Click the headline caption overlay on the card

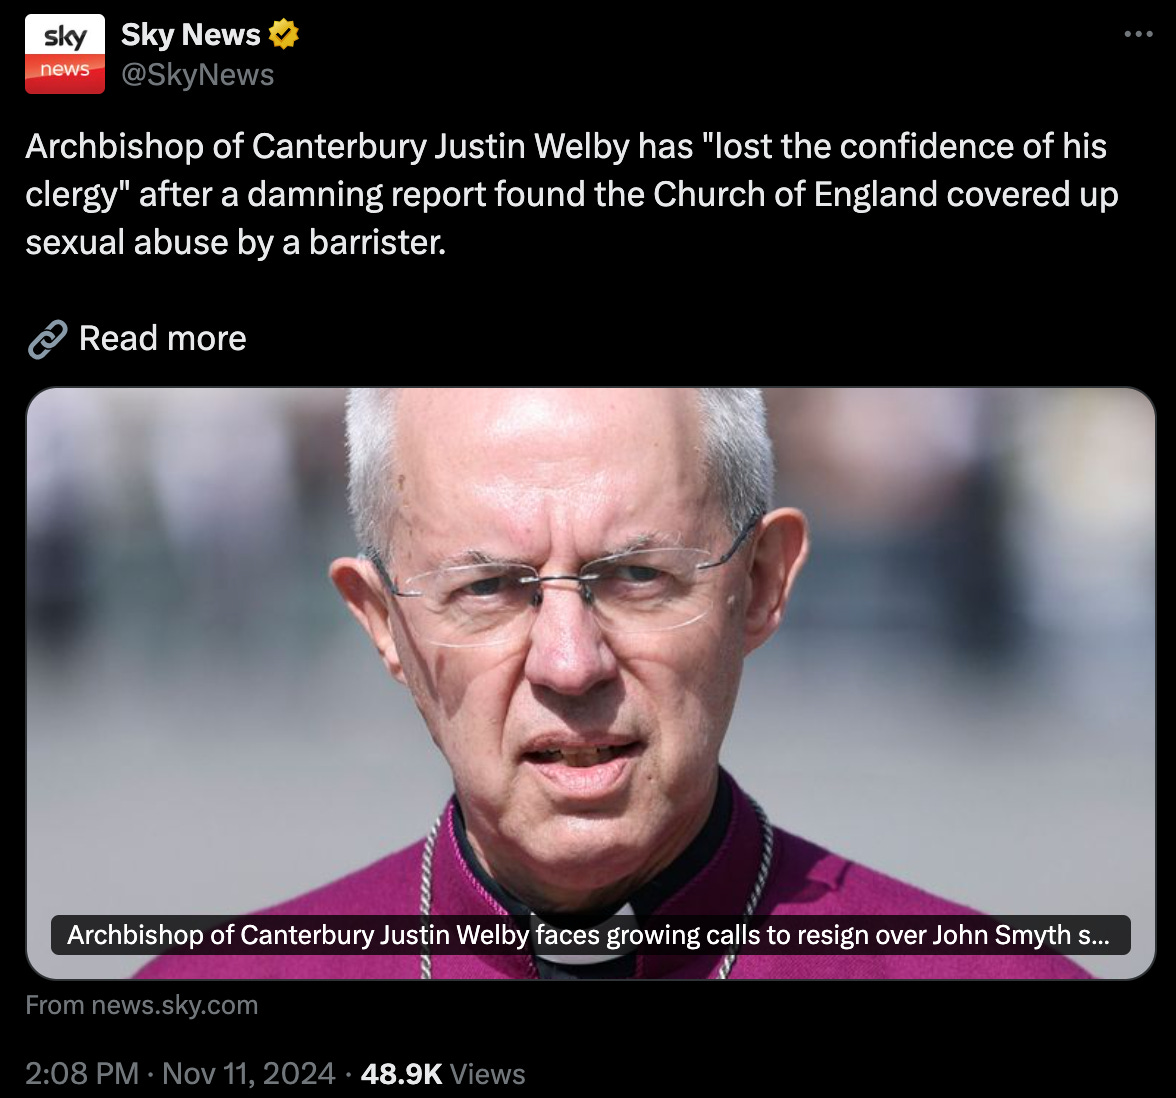tap(590, 935)
